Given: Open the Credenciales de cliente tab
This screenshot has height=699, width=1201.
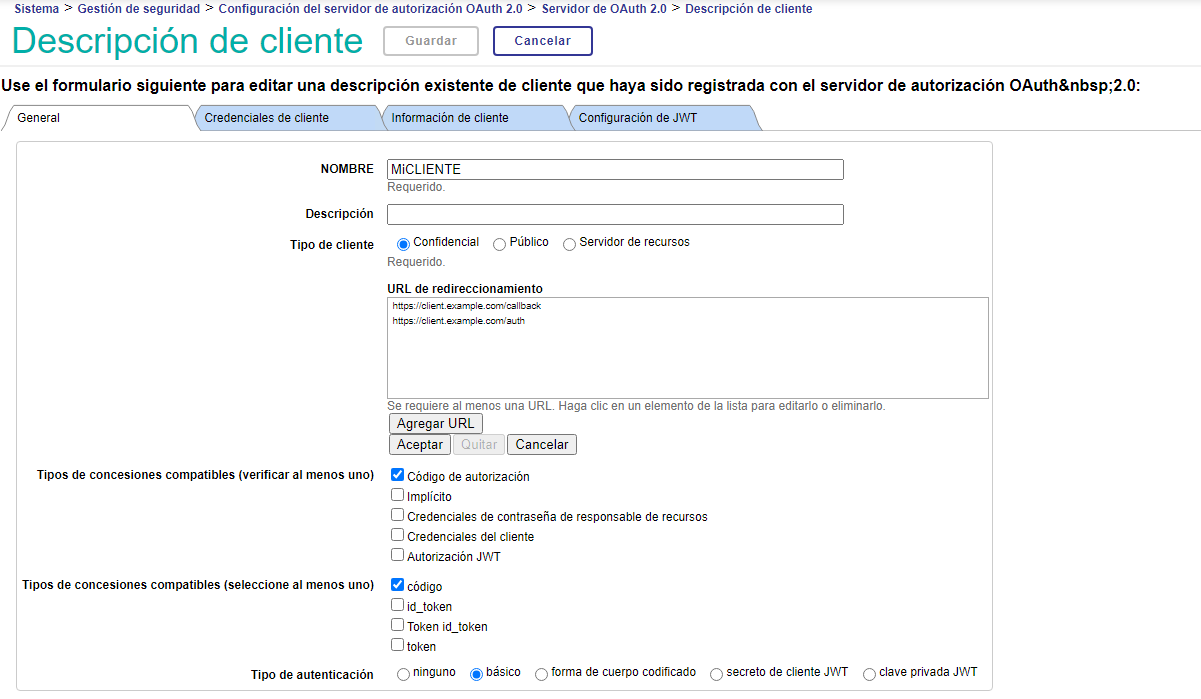Looking at the screenshot, I should click(266, 118).
